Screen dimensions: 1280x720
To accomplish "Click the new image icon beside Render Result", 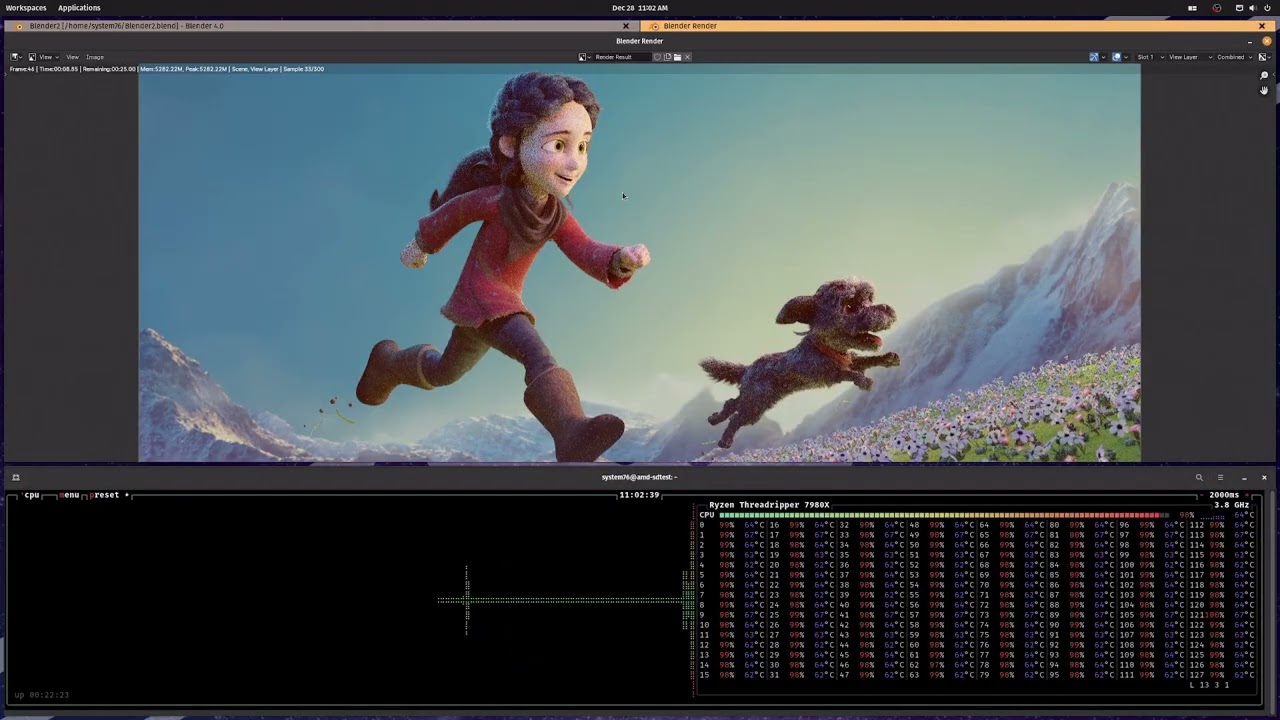I will [667, 57].
